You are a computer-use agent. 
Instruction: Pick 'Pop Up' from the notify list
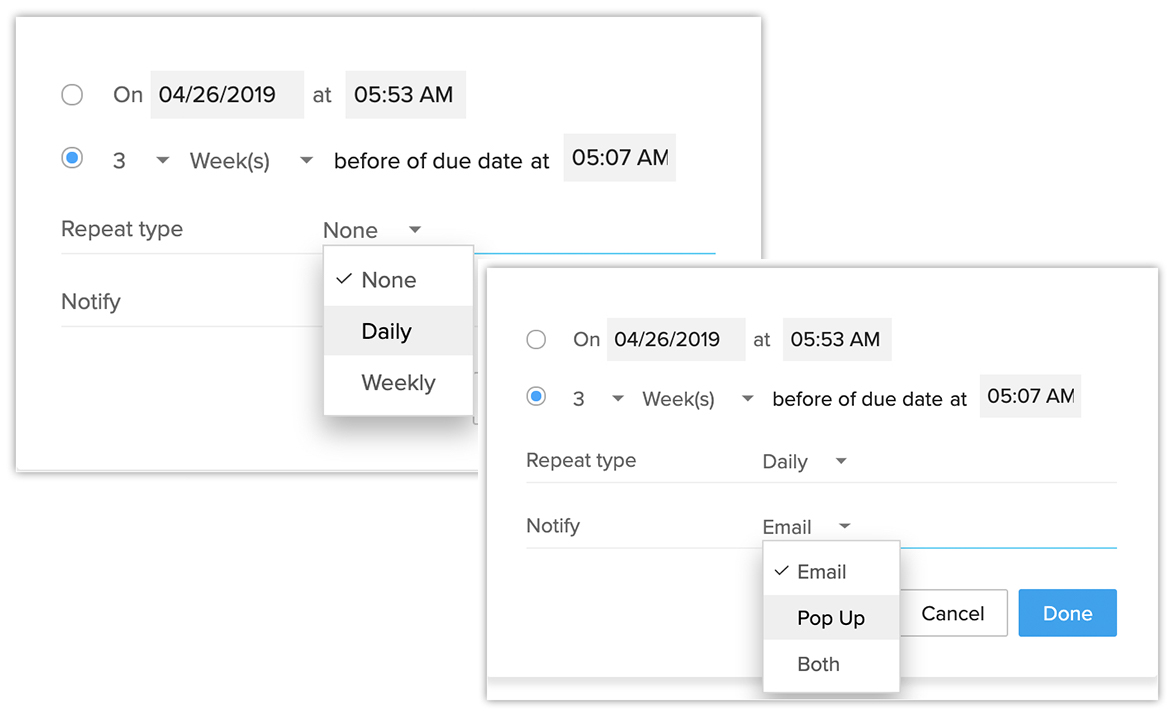pos(830,618)
